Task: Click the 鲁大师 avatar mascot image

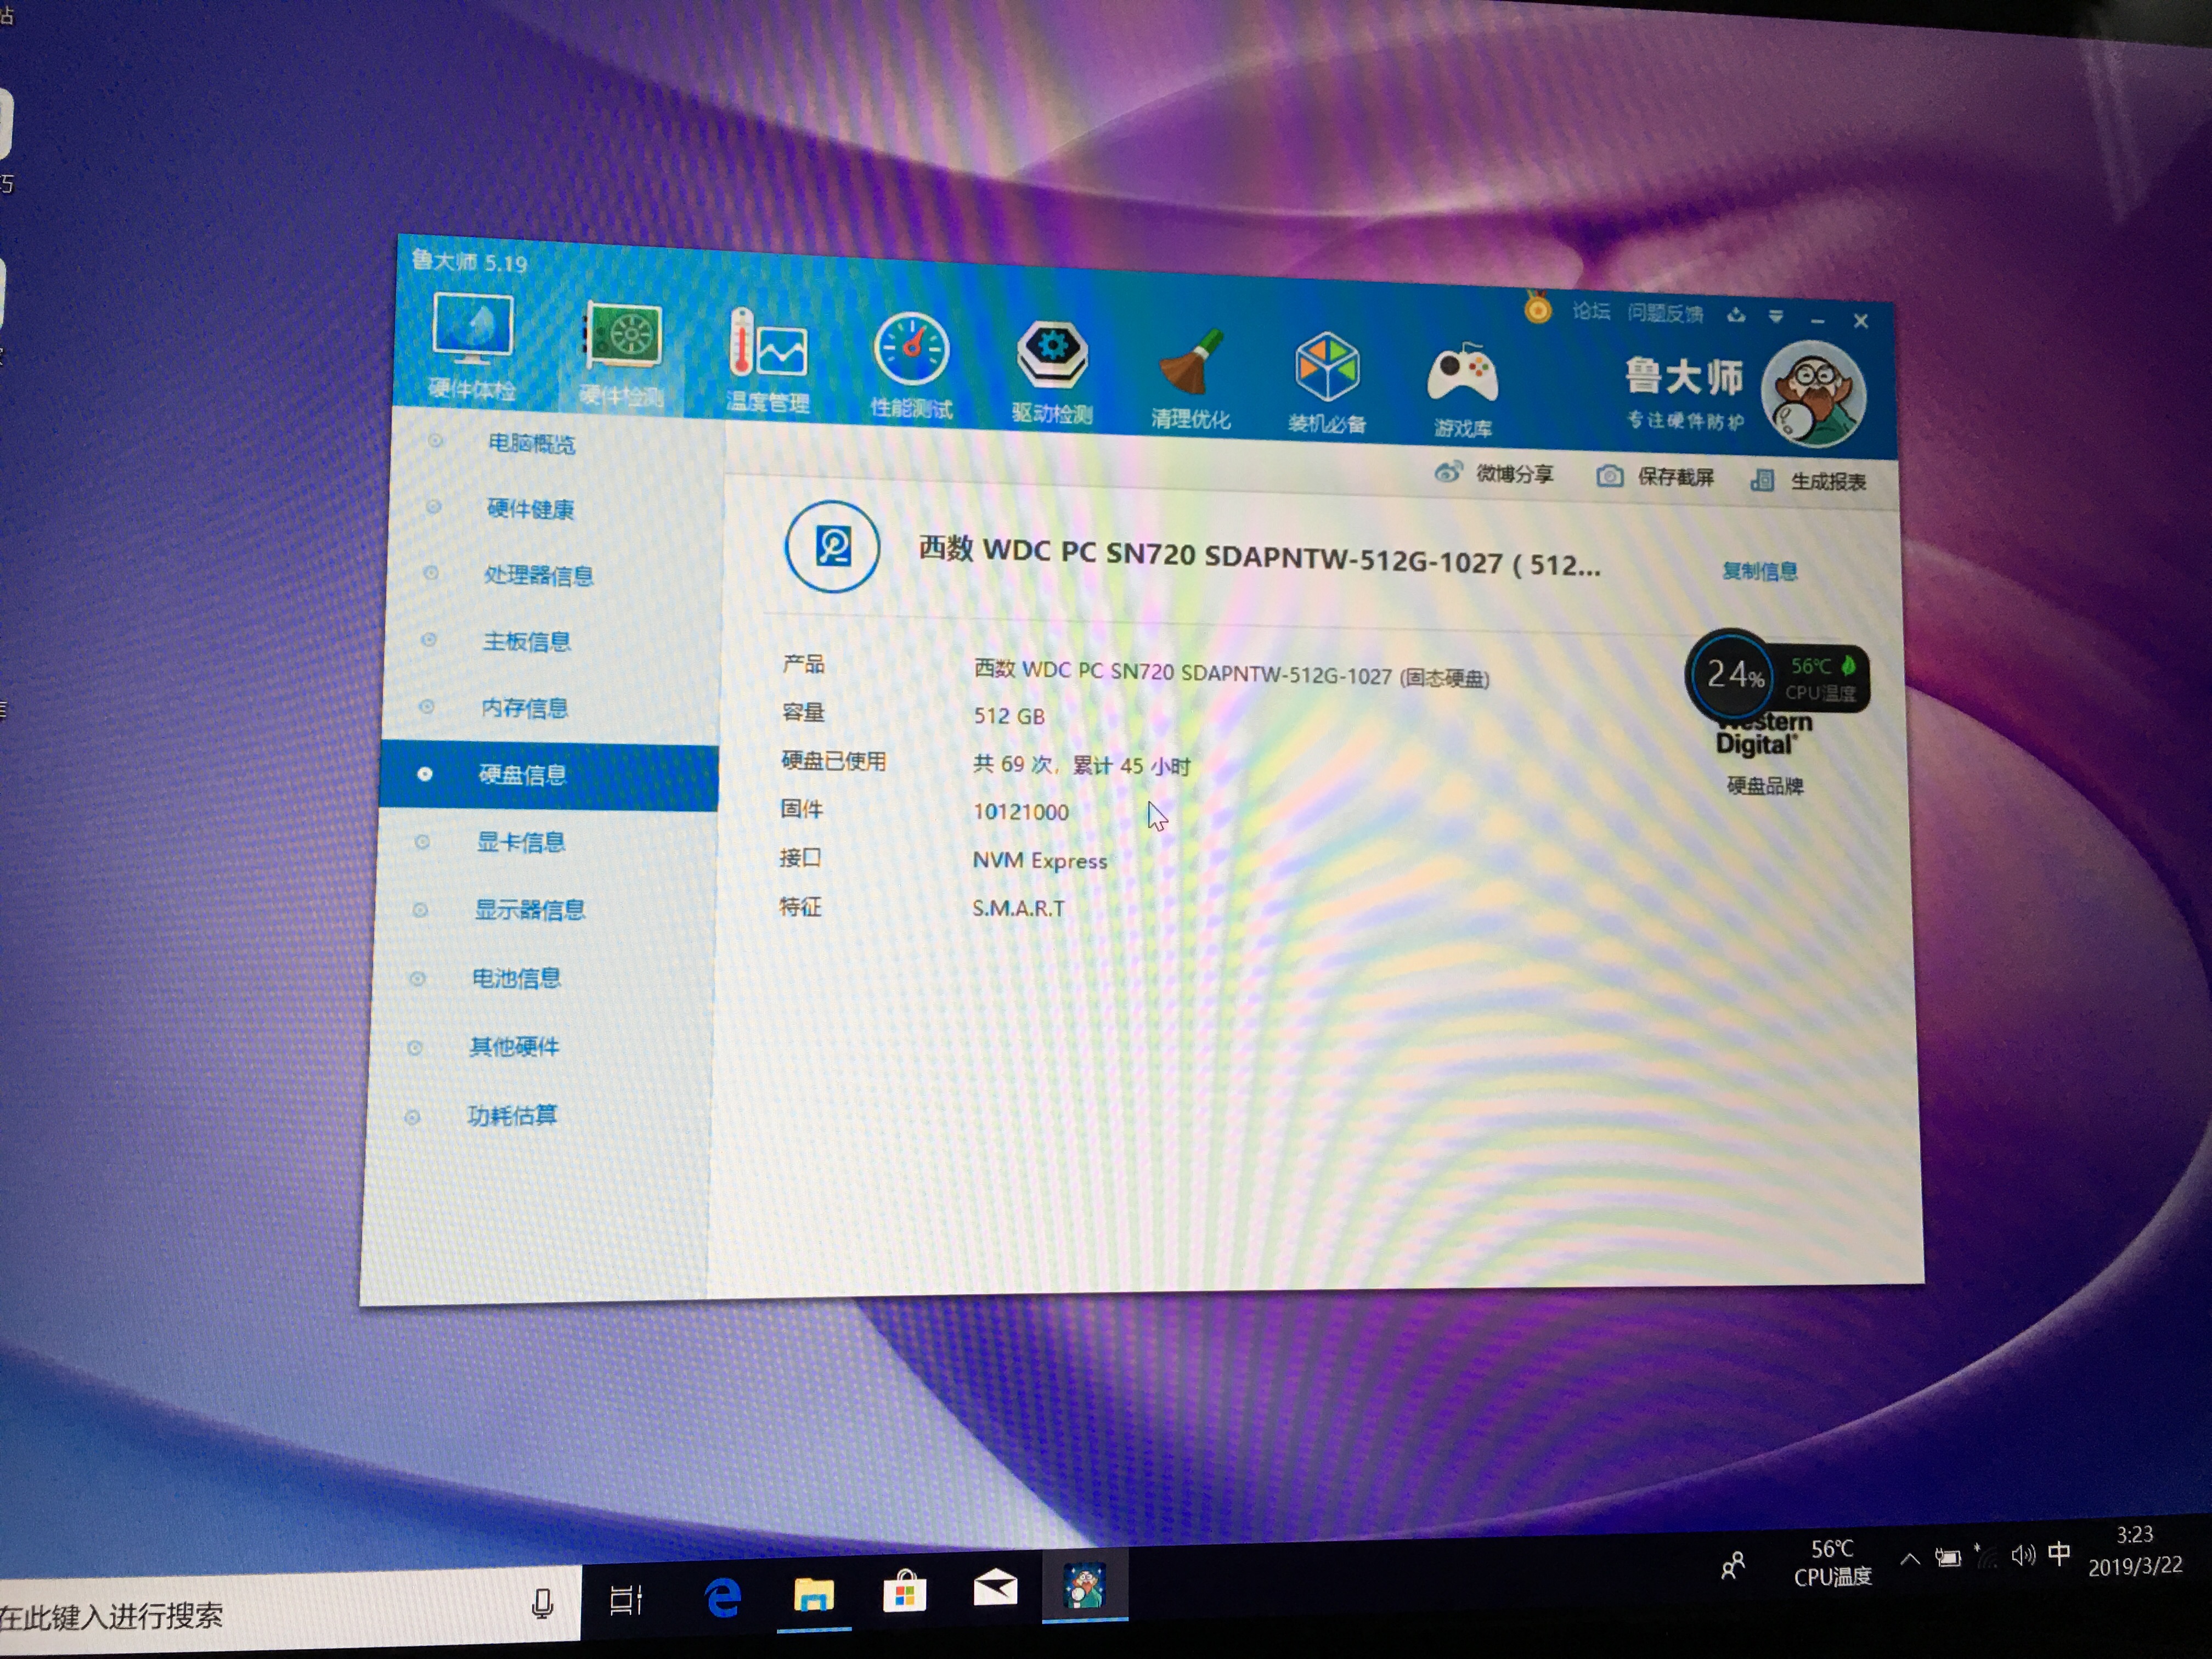Action: click(1813, 393)
